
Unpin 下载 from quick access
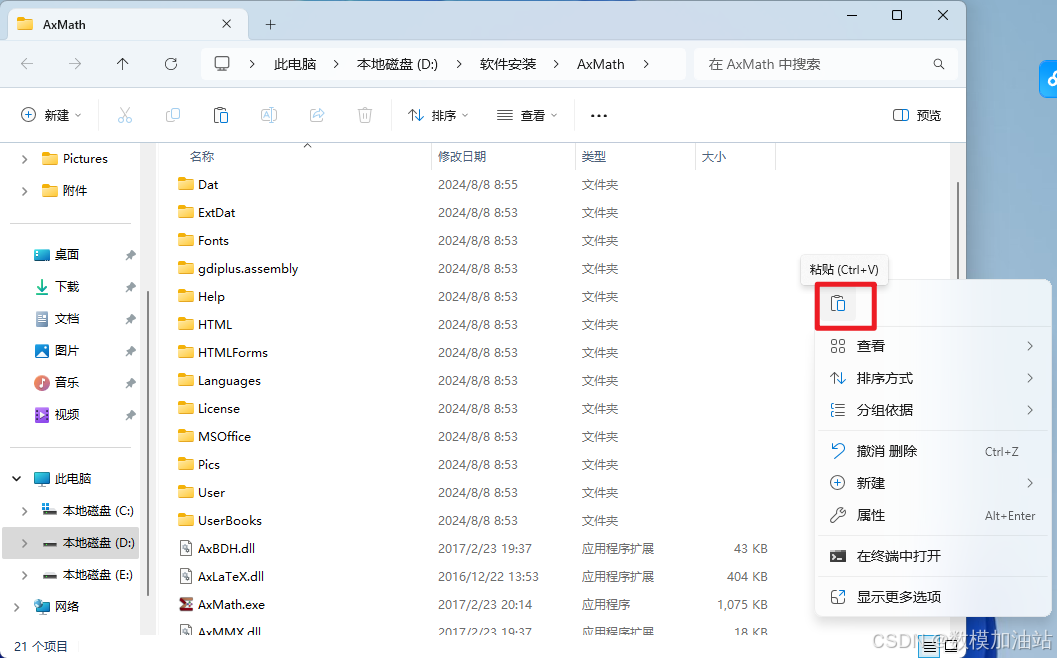[x=130, y=287]
